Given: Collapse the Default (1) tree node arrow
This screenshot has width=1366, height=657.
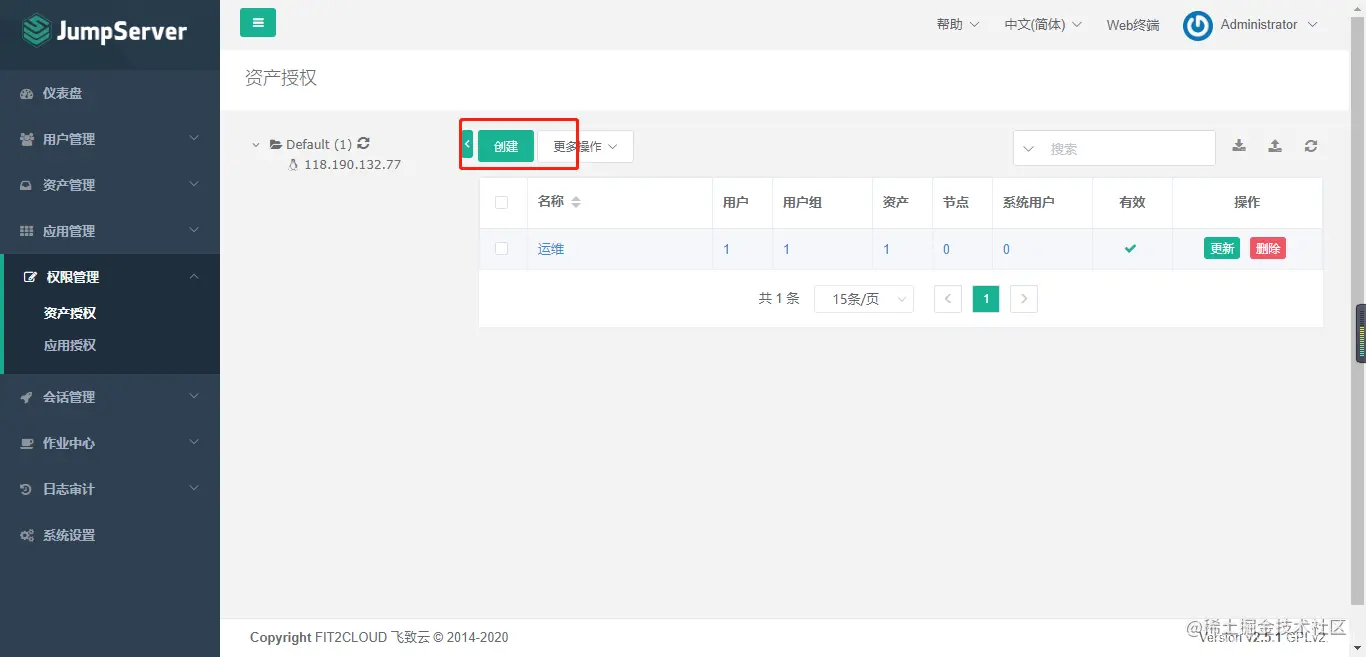Looking at the screenshot, I should point(257,145).
